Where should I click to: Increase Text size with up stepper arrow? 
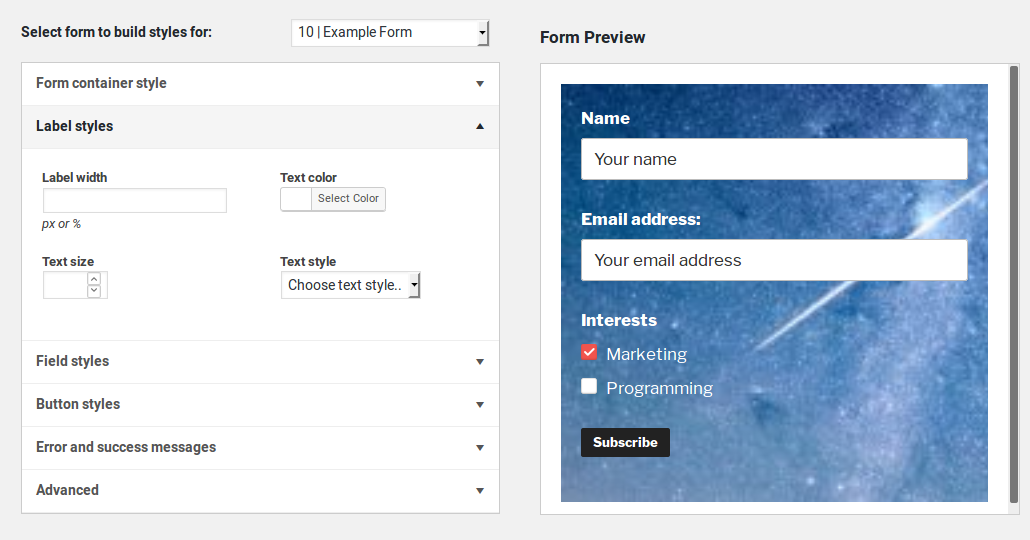click(x=94, y=280)
